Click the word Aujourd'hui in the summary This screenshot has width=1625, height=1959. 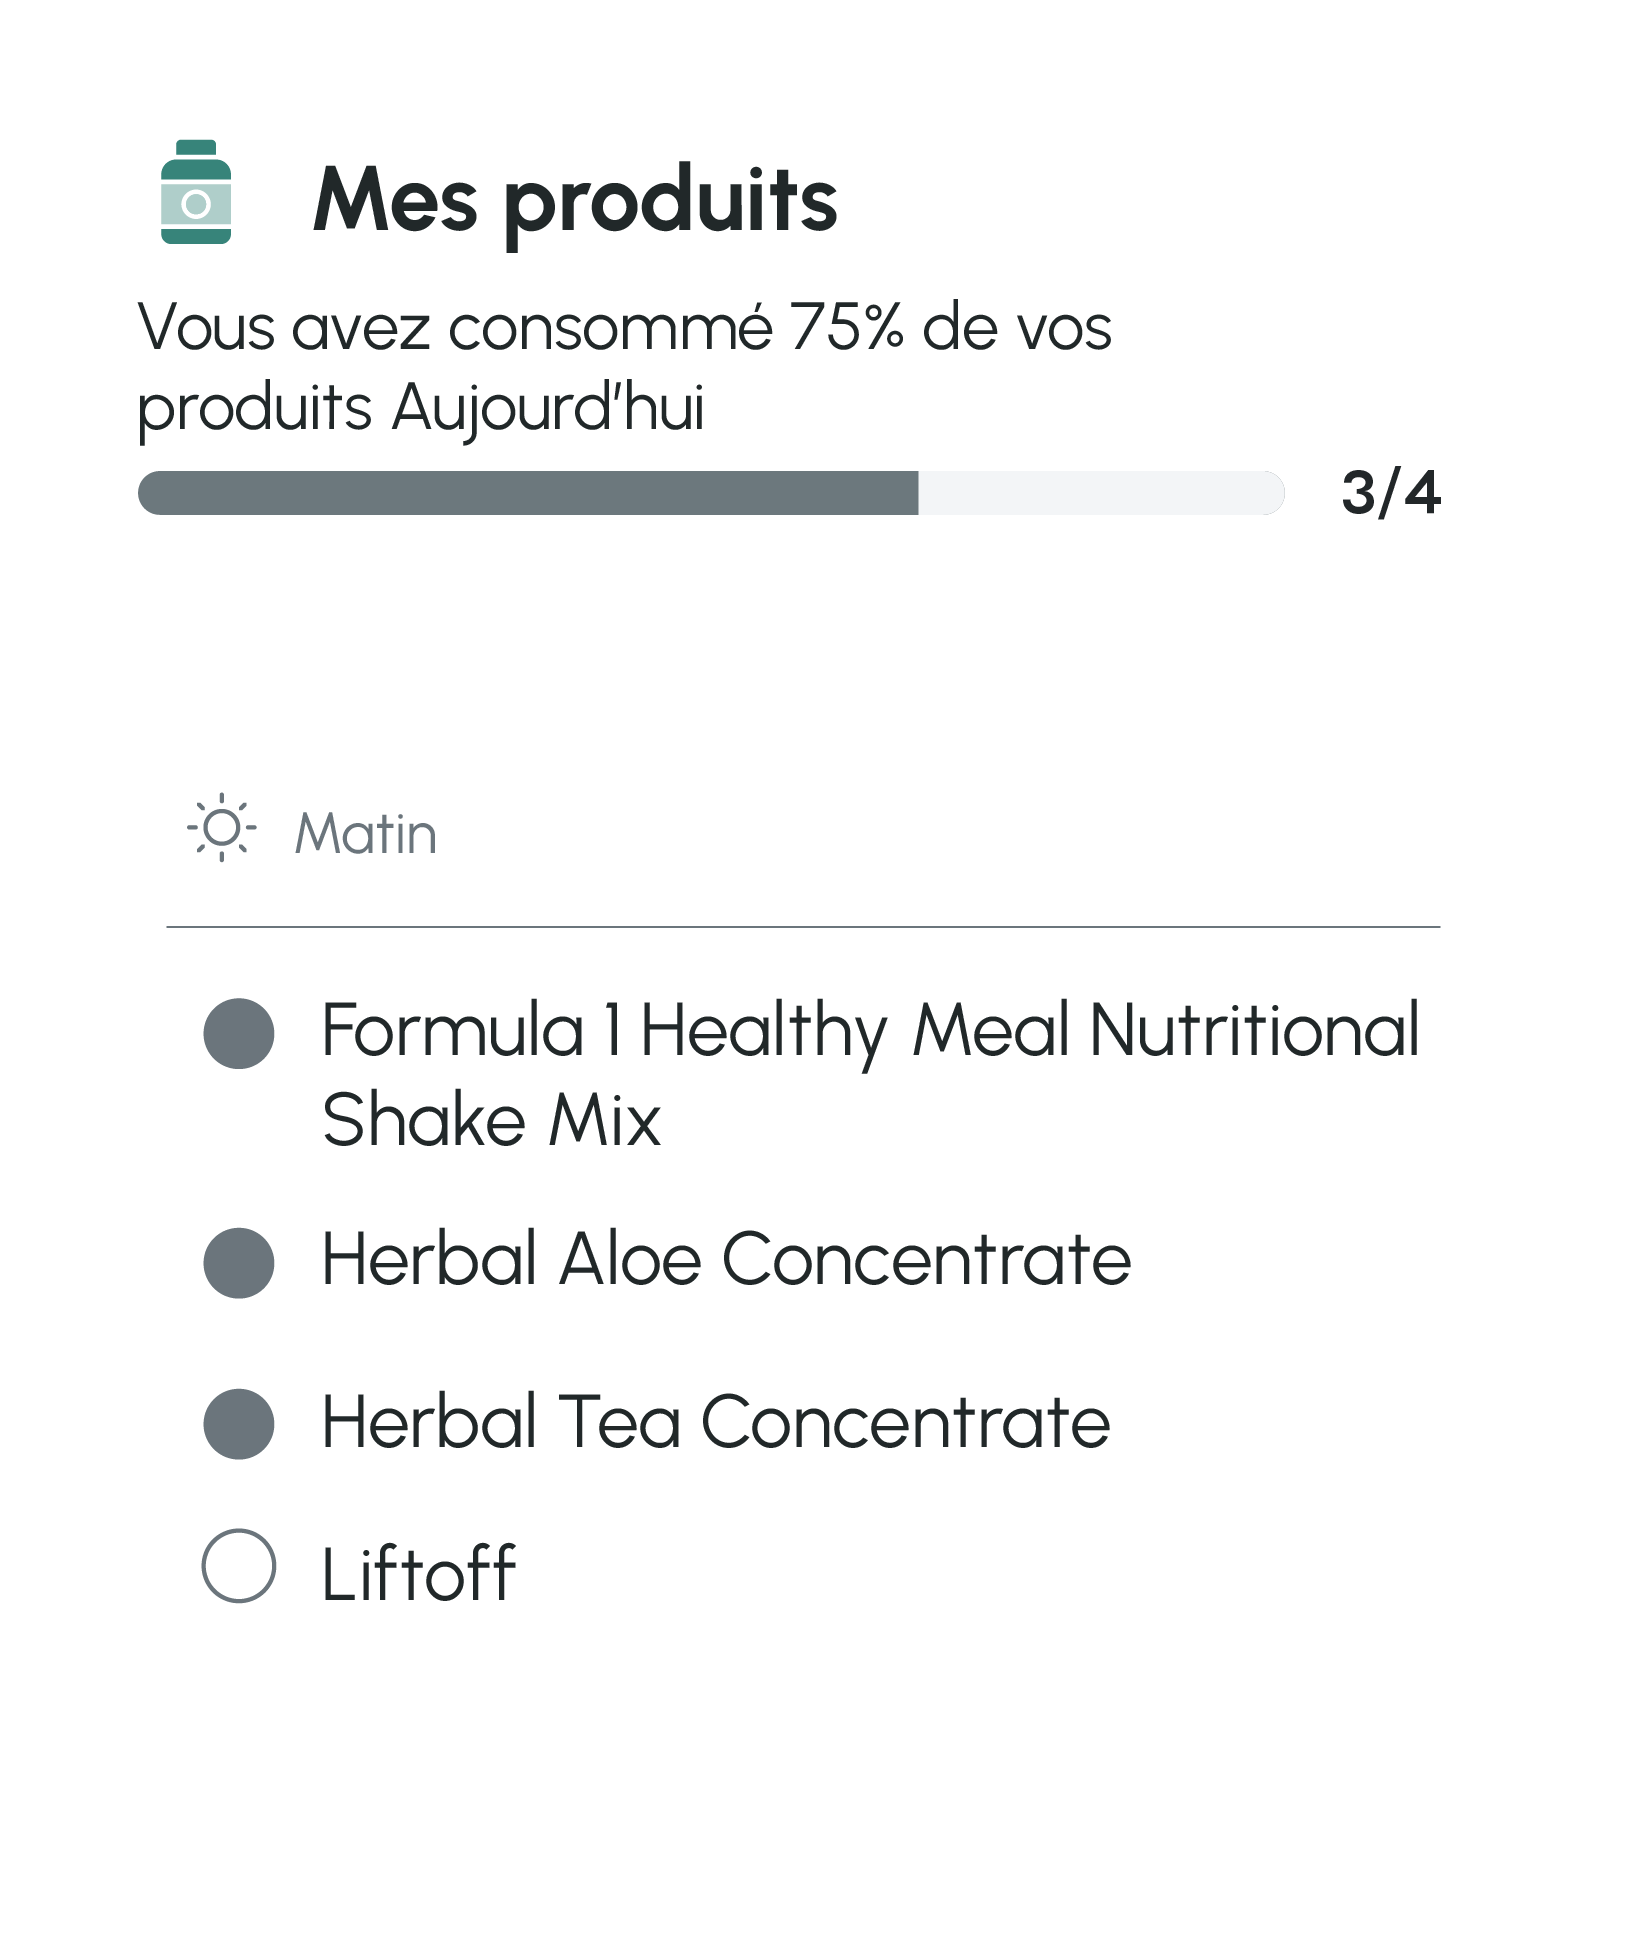548,408
